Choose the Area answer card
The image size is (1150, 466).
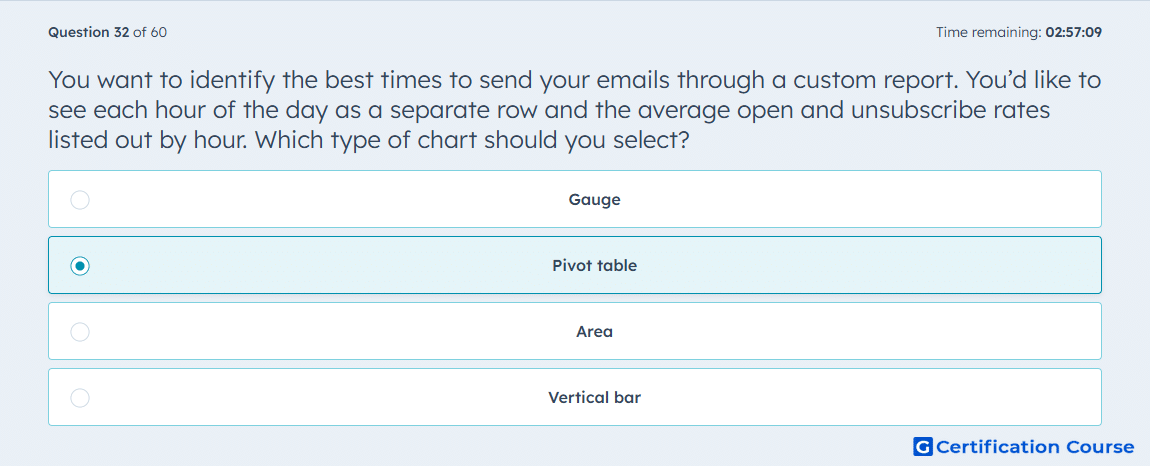click(575, 331)
